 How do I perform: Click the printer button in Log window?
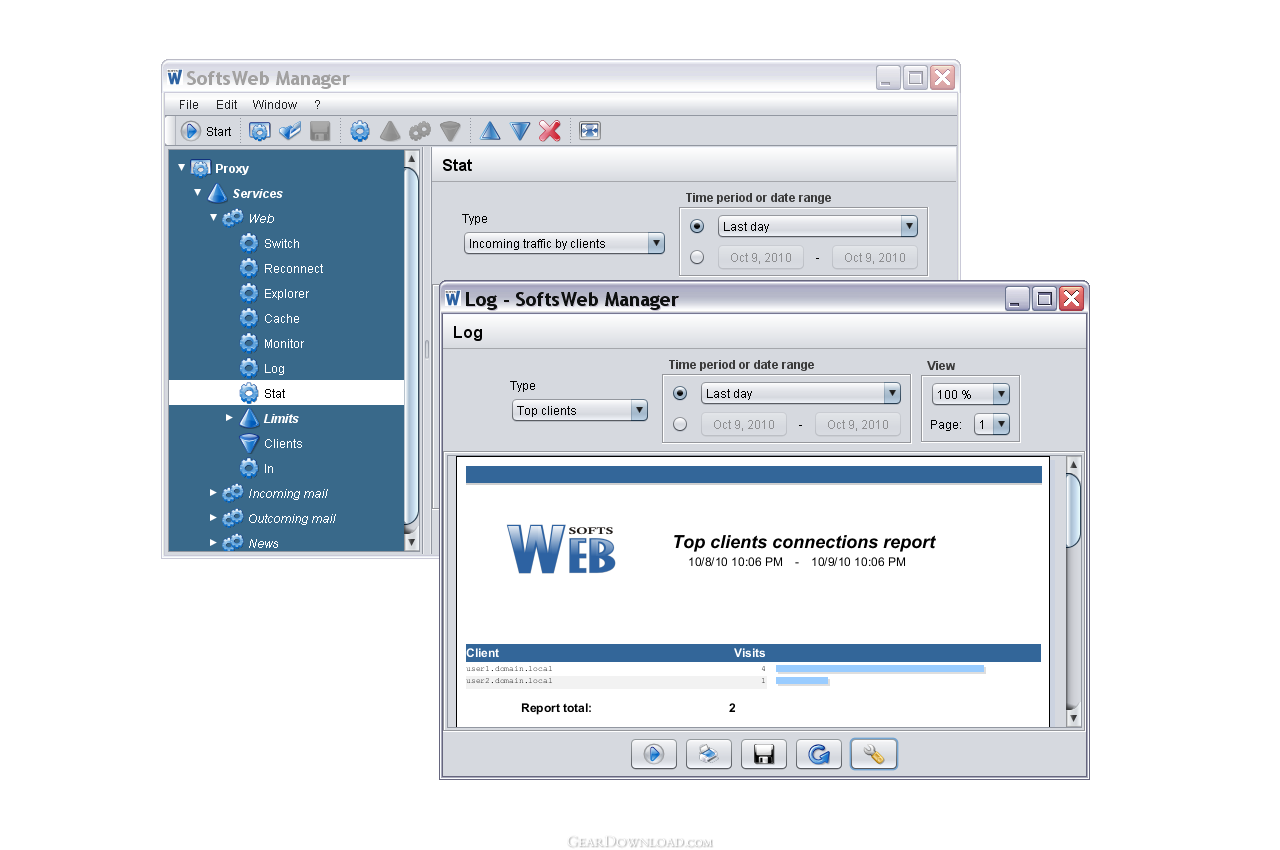(709, 754)
